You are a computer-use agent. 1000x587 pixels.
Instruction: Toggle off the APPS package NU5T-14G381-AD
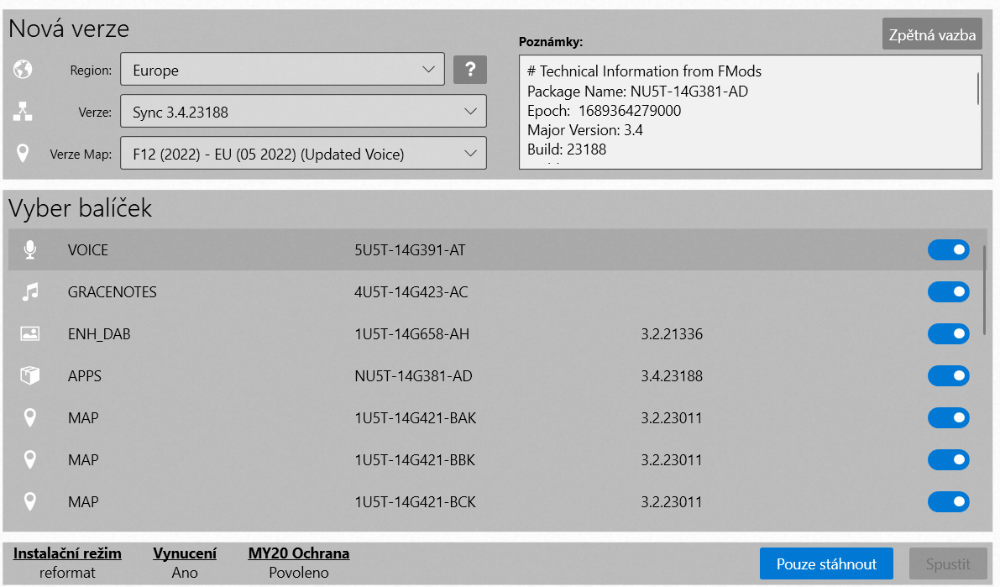948,376
